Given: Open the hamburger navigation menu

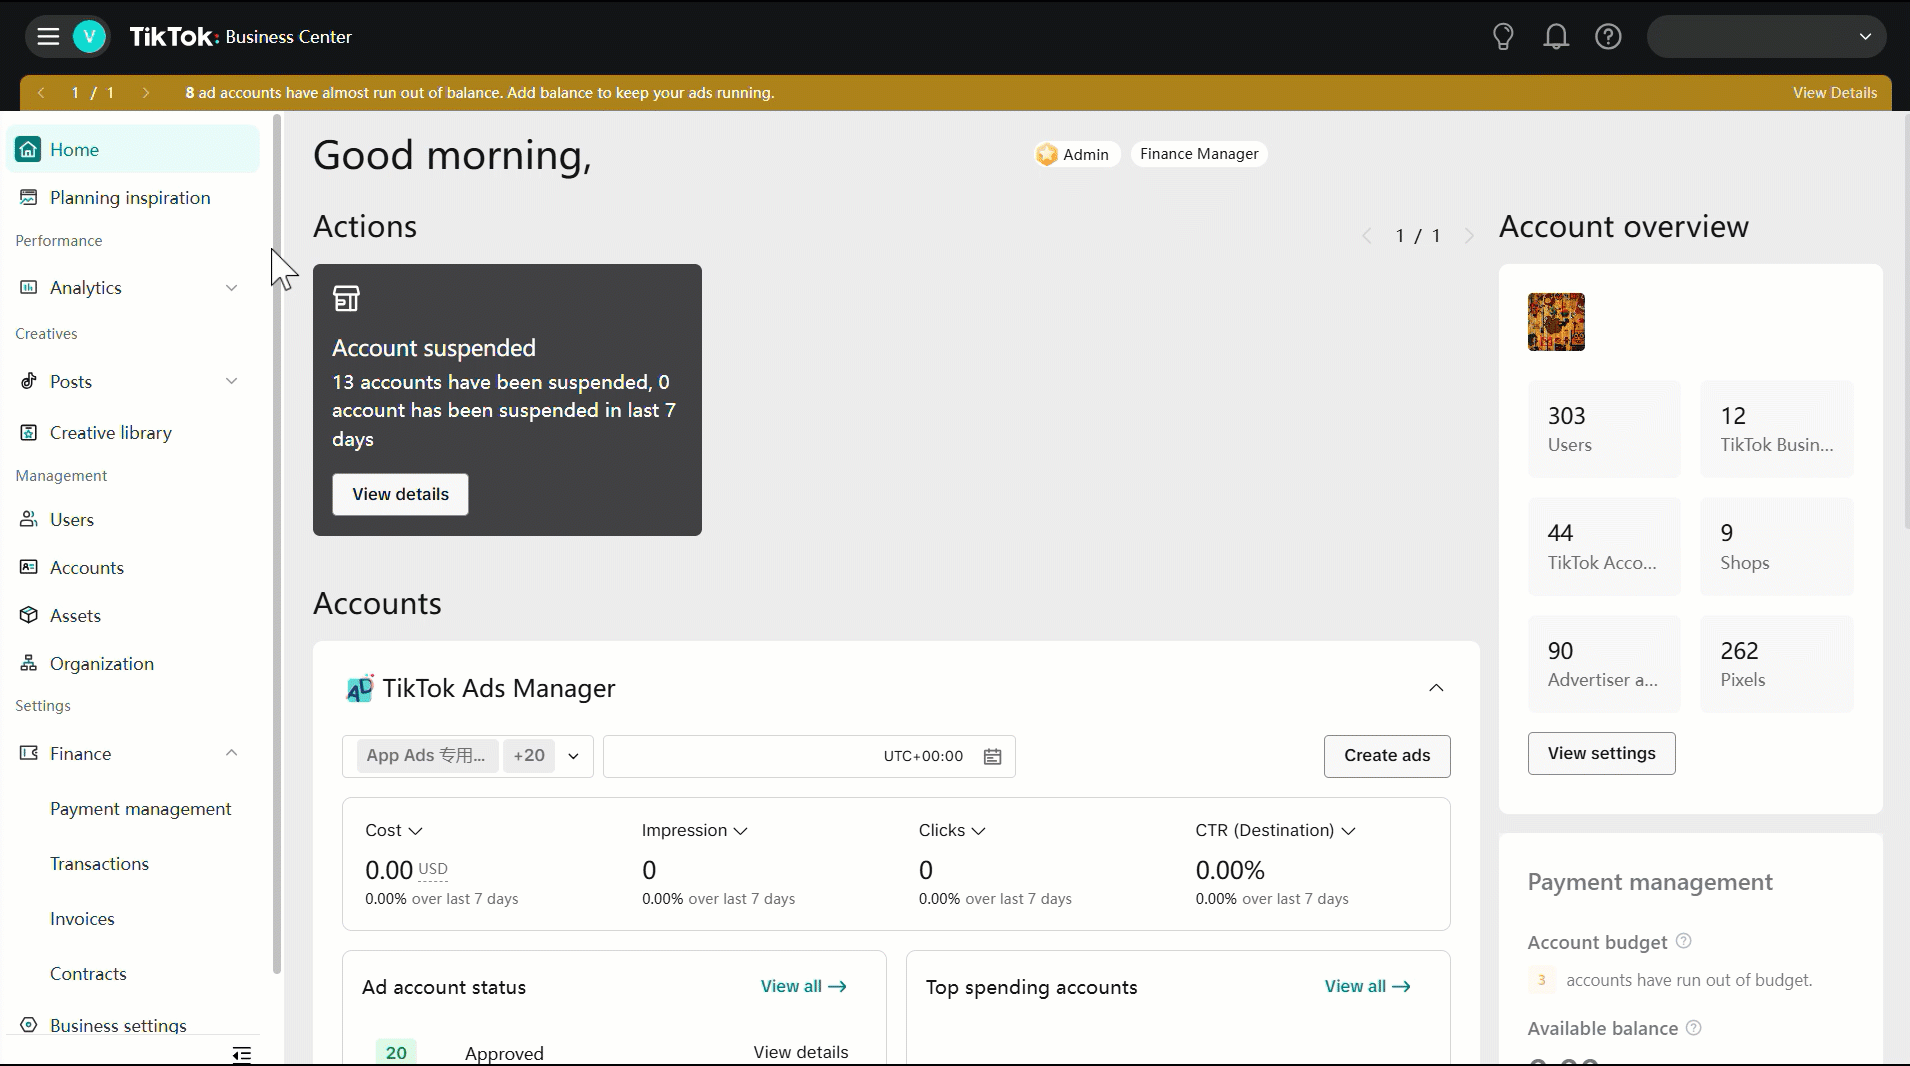Looking at the screenshot, I should click(48, 37).
